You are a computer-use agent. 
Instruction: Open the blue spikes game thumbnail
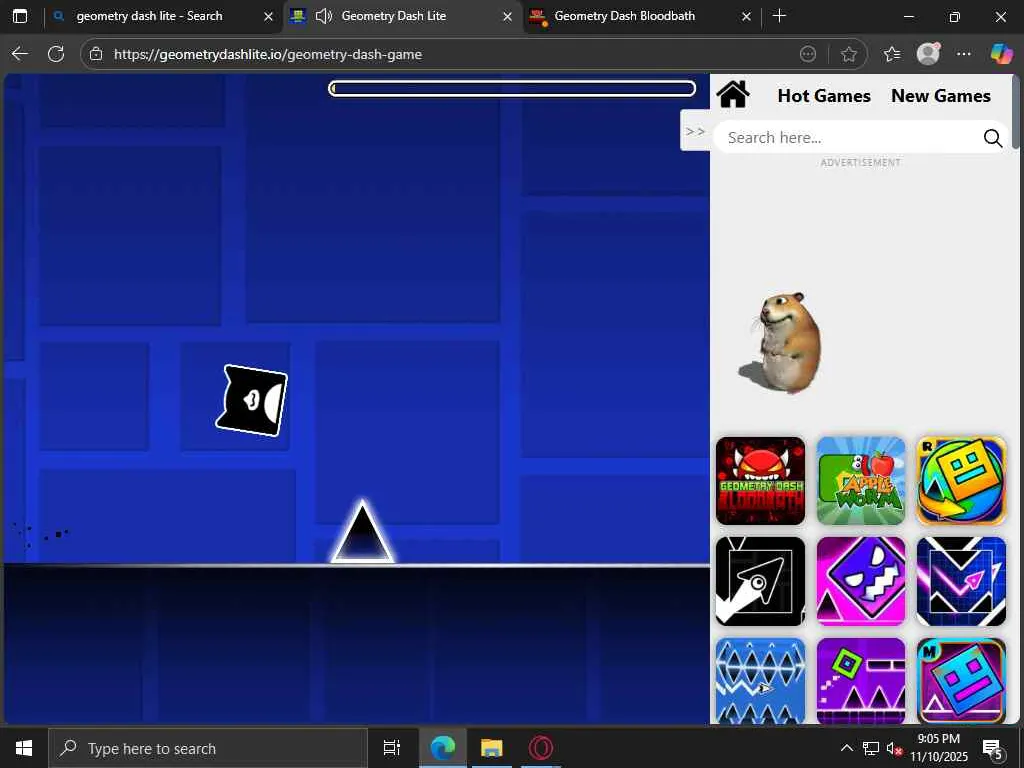click(760, 680)
